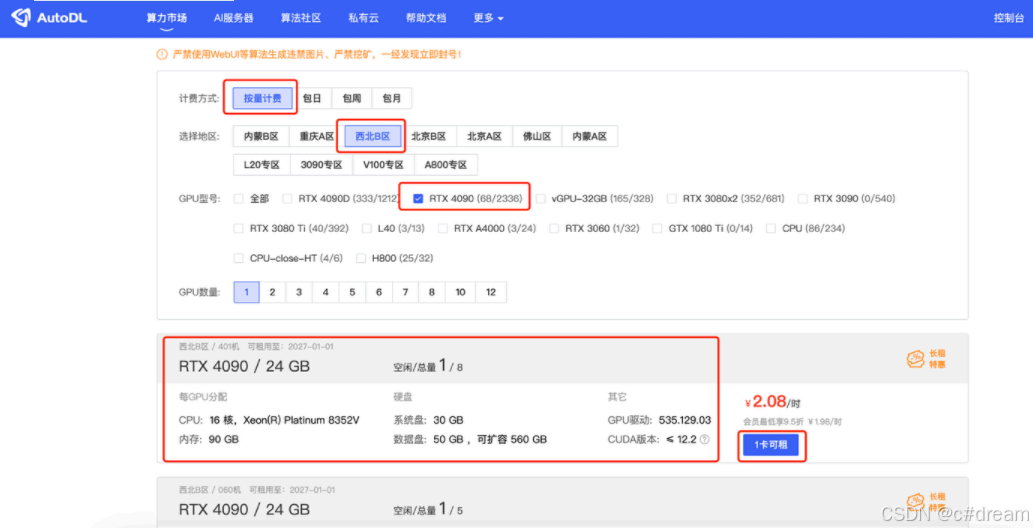Select 包月 billing option

(x=392, y=98)
